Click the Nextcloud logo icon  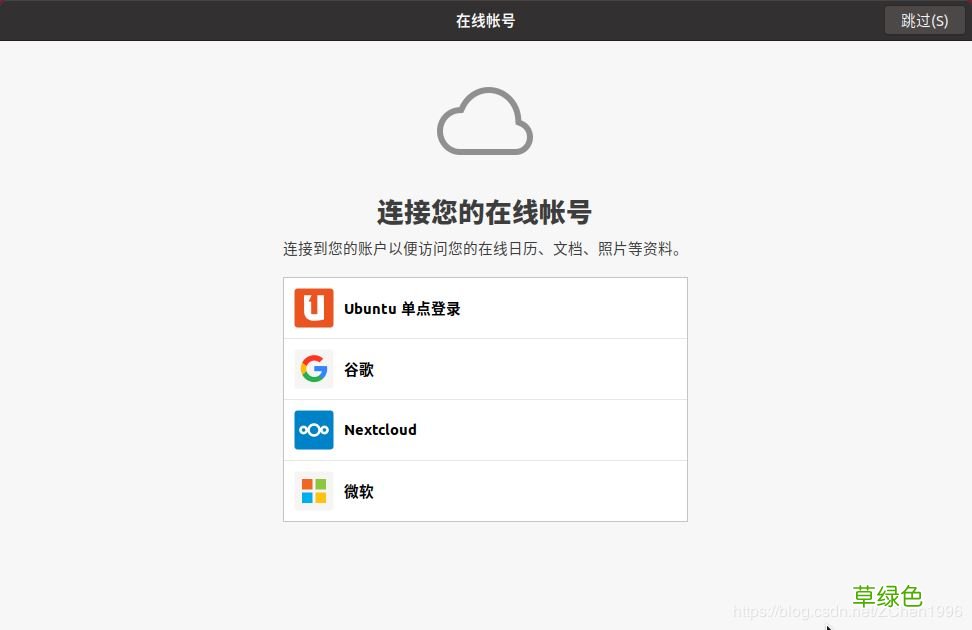click(x=313, y=429)
